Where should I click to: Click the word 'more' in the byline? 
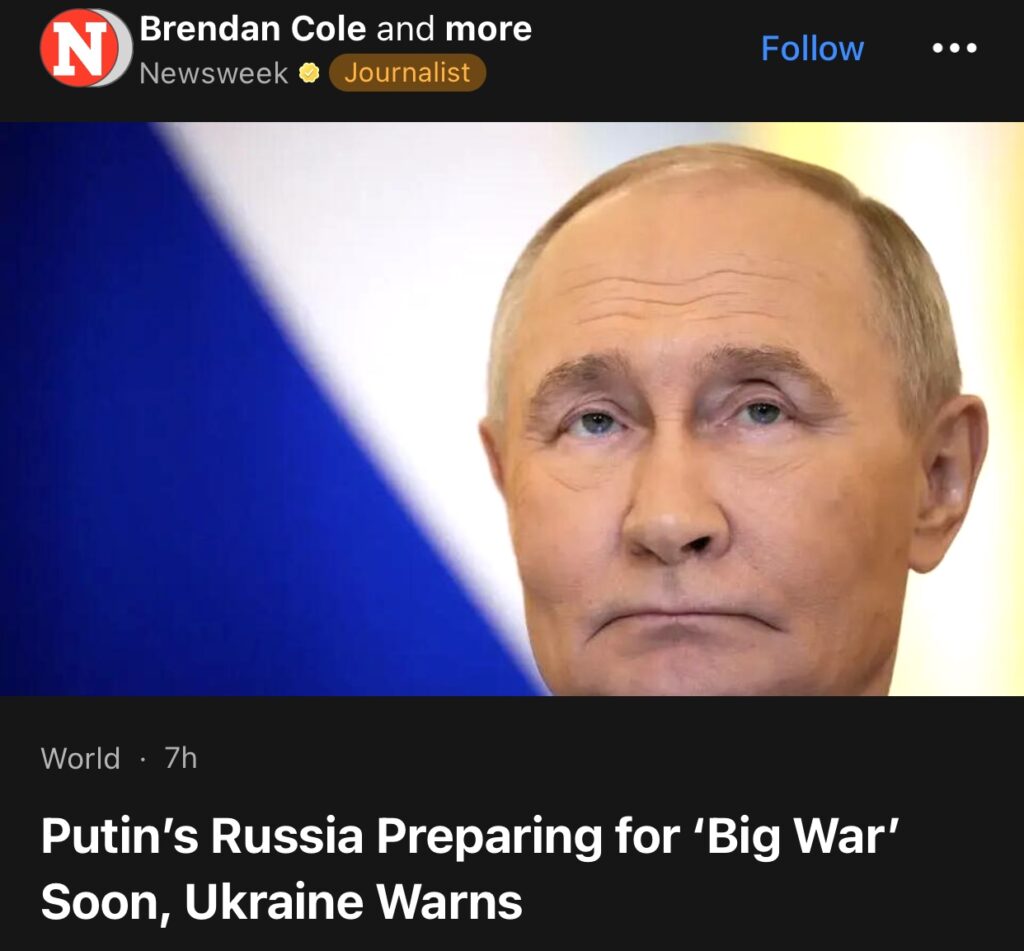(488, 29)
